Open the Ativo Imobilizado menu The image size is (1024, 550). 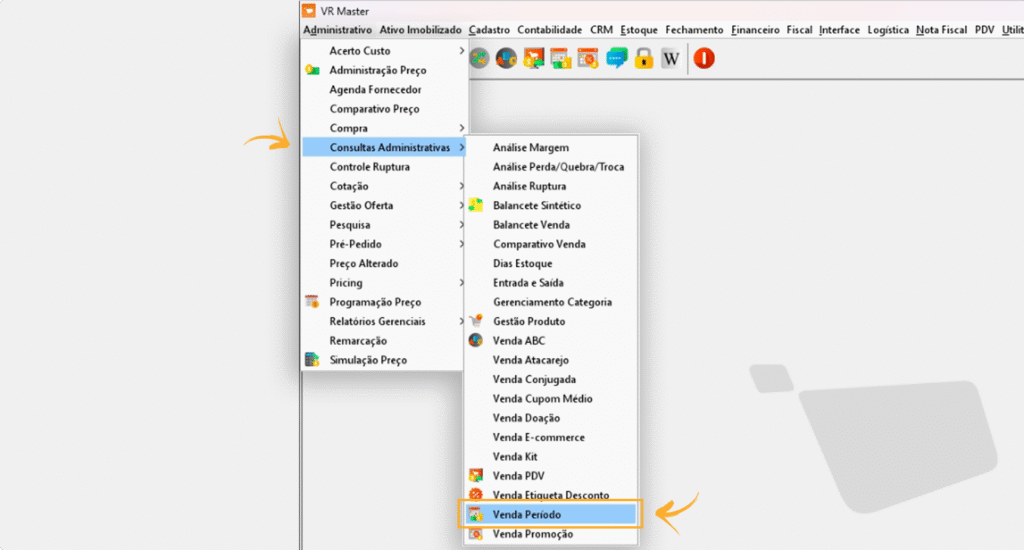point(421,30)
